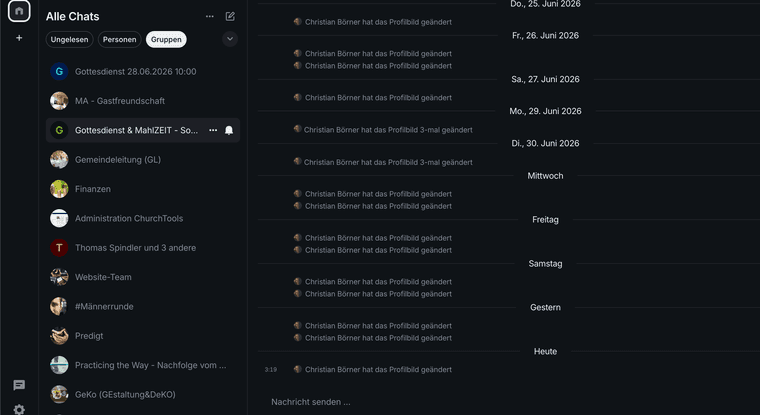Click the Heute date separator
Image resolution: width=760 pixels, height=415 pixels.
[545, 351]
